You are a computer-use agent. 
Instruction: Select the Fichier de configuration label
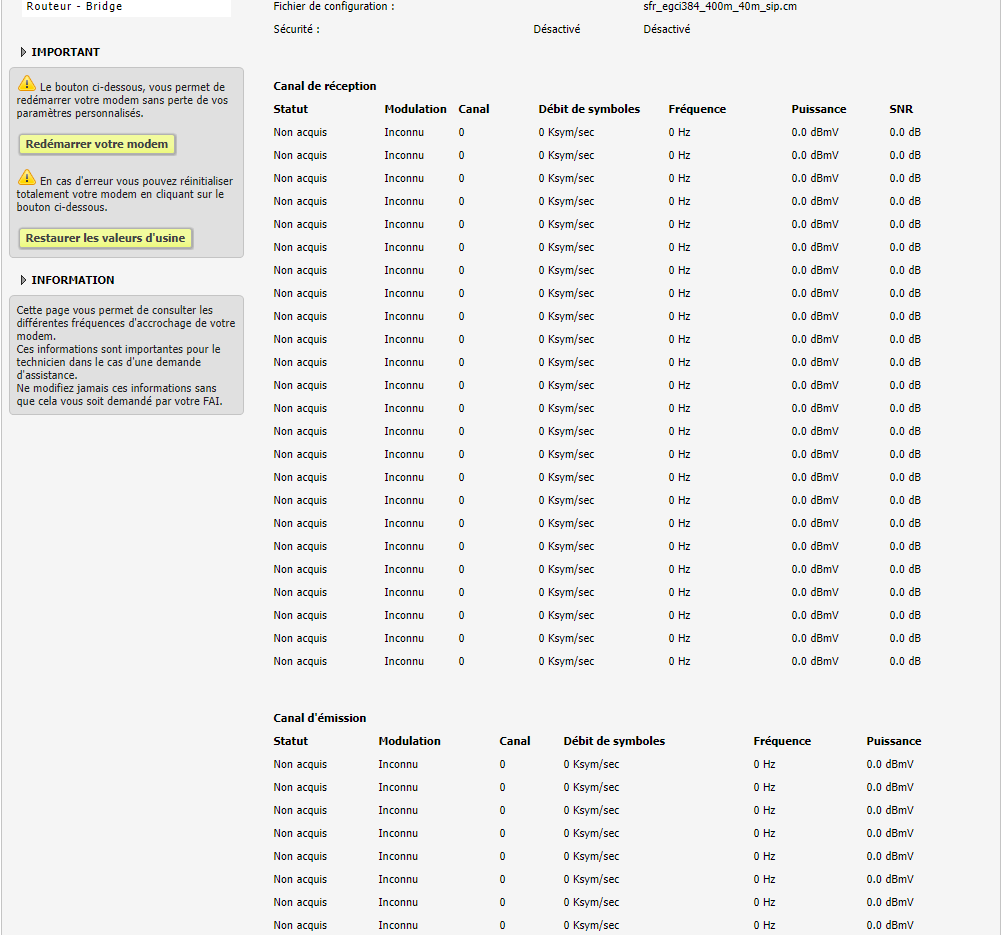[x=334, y=6]
